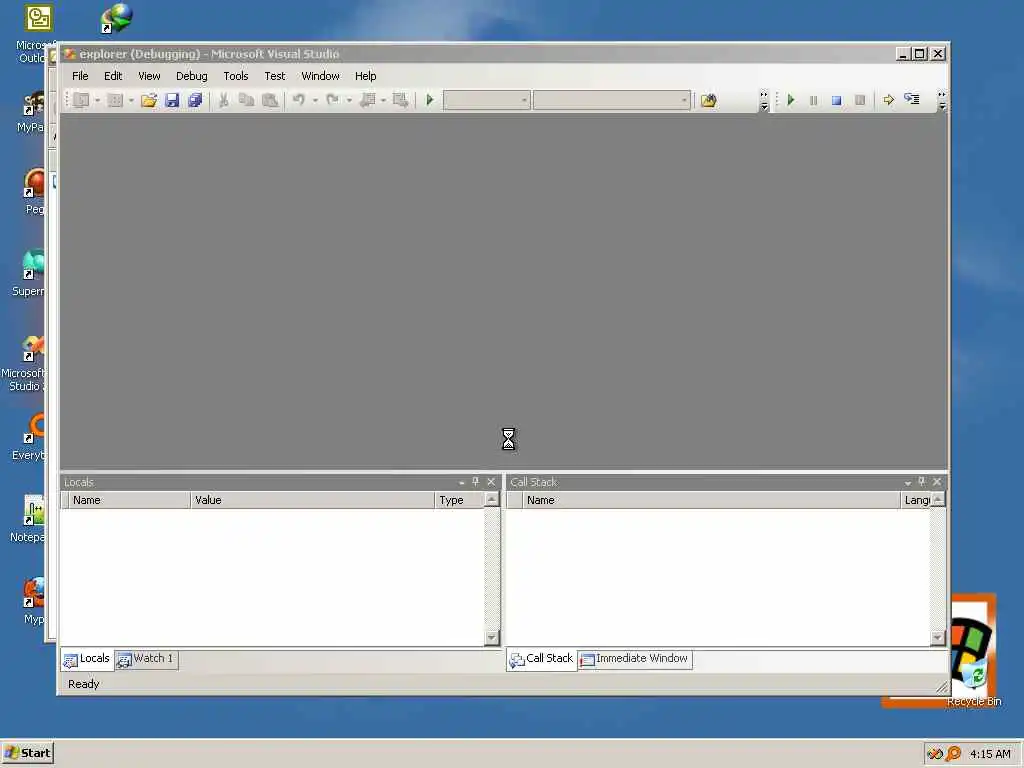Click the Paste toolbar icon
The height and width of the screenshot is (768, 1024).
point(270,100)
